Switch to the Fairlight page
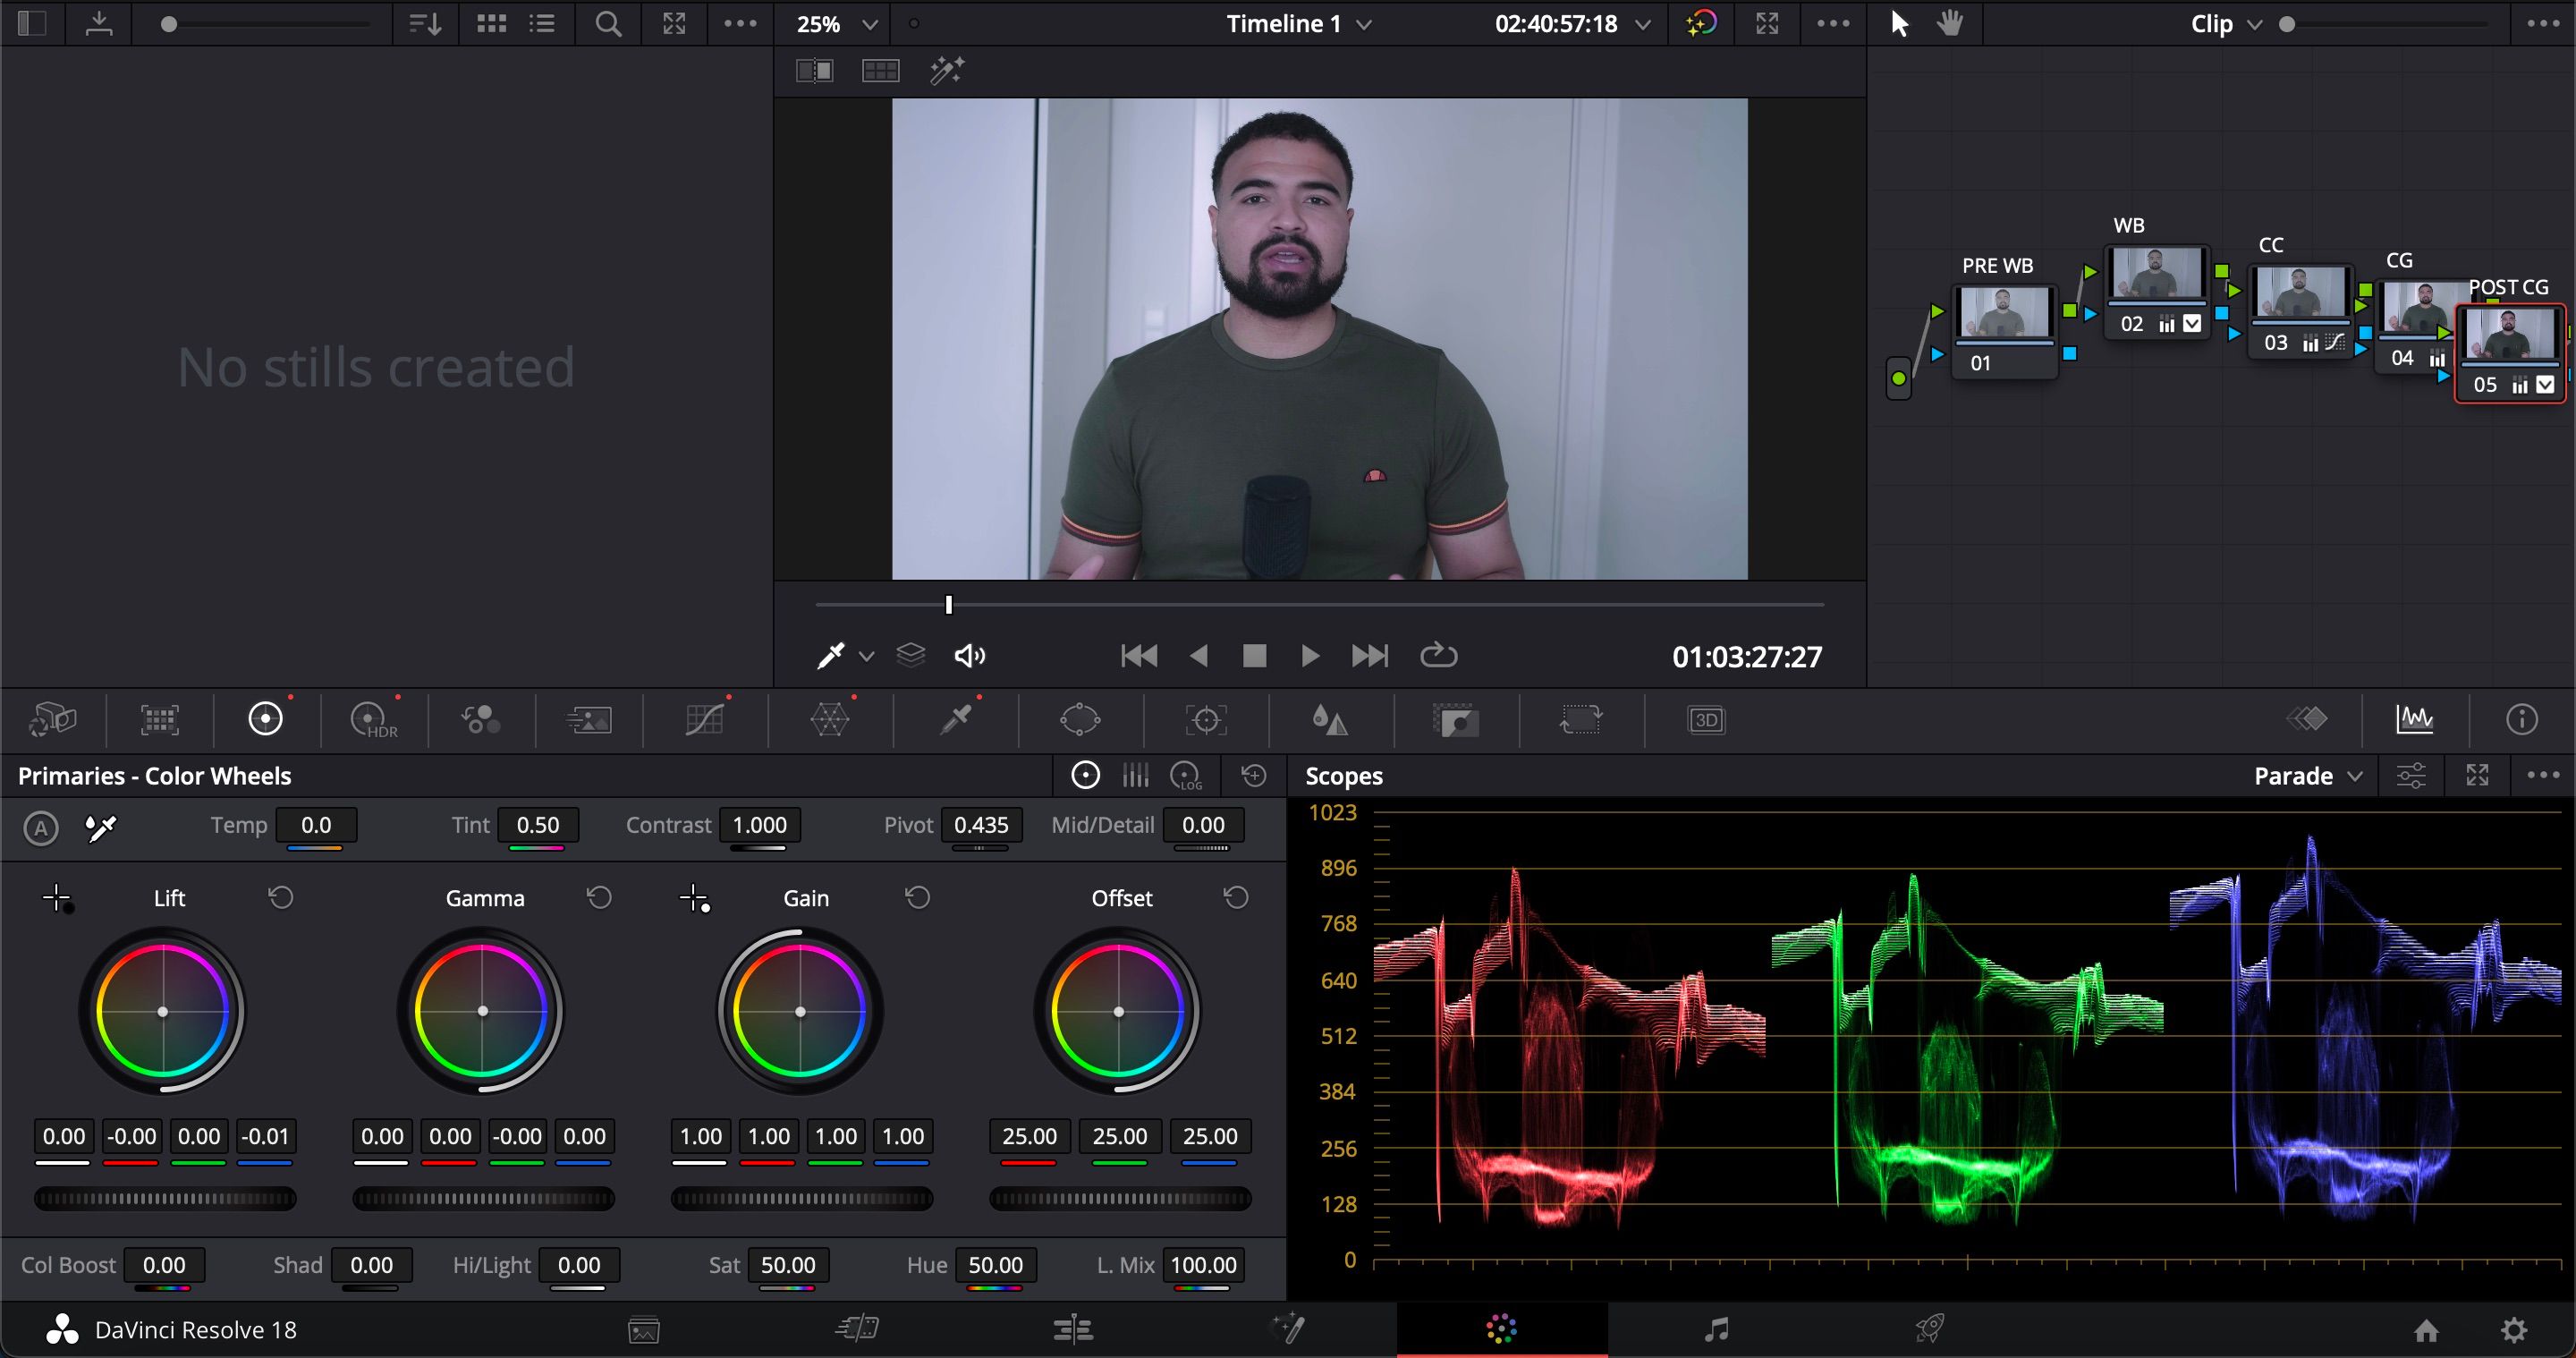Image resolution: width=2576 pixels, height=1358 pixels. [1716, 1330]
